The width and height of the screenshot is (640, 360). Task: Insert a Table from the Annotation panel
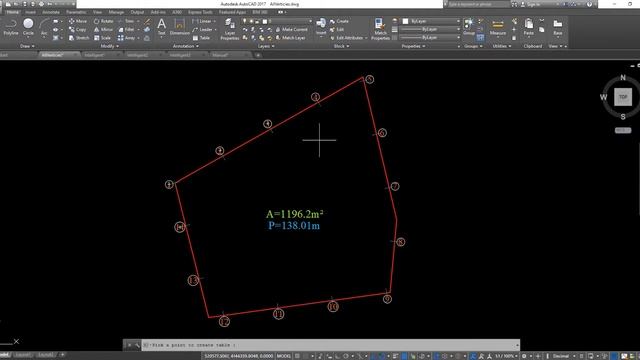201,38
